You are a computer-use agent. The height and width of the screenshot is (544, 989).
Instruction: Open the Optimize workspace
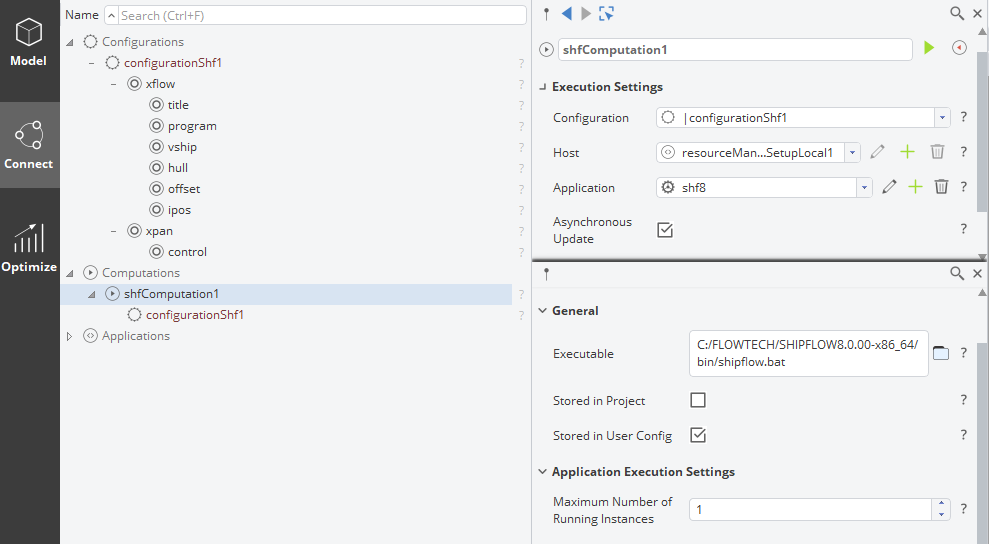pos(29,248)
